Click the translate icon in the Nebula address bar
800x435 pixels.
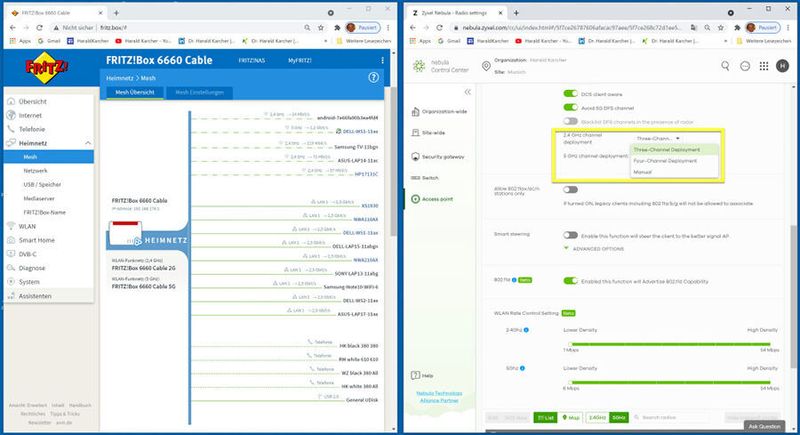[x=694, y=28]
